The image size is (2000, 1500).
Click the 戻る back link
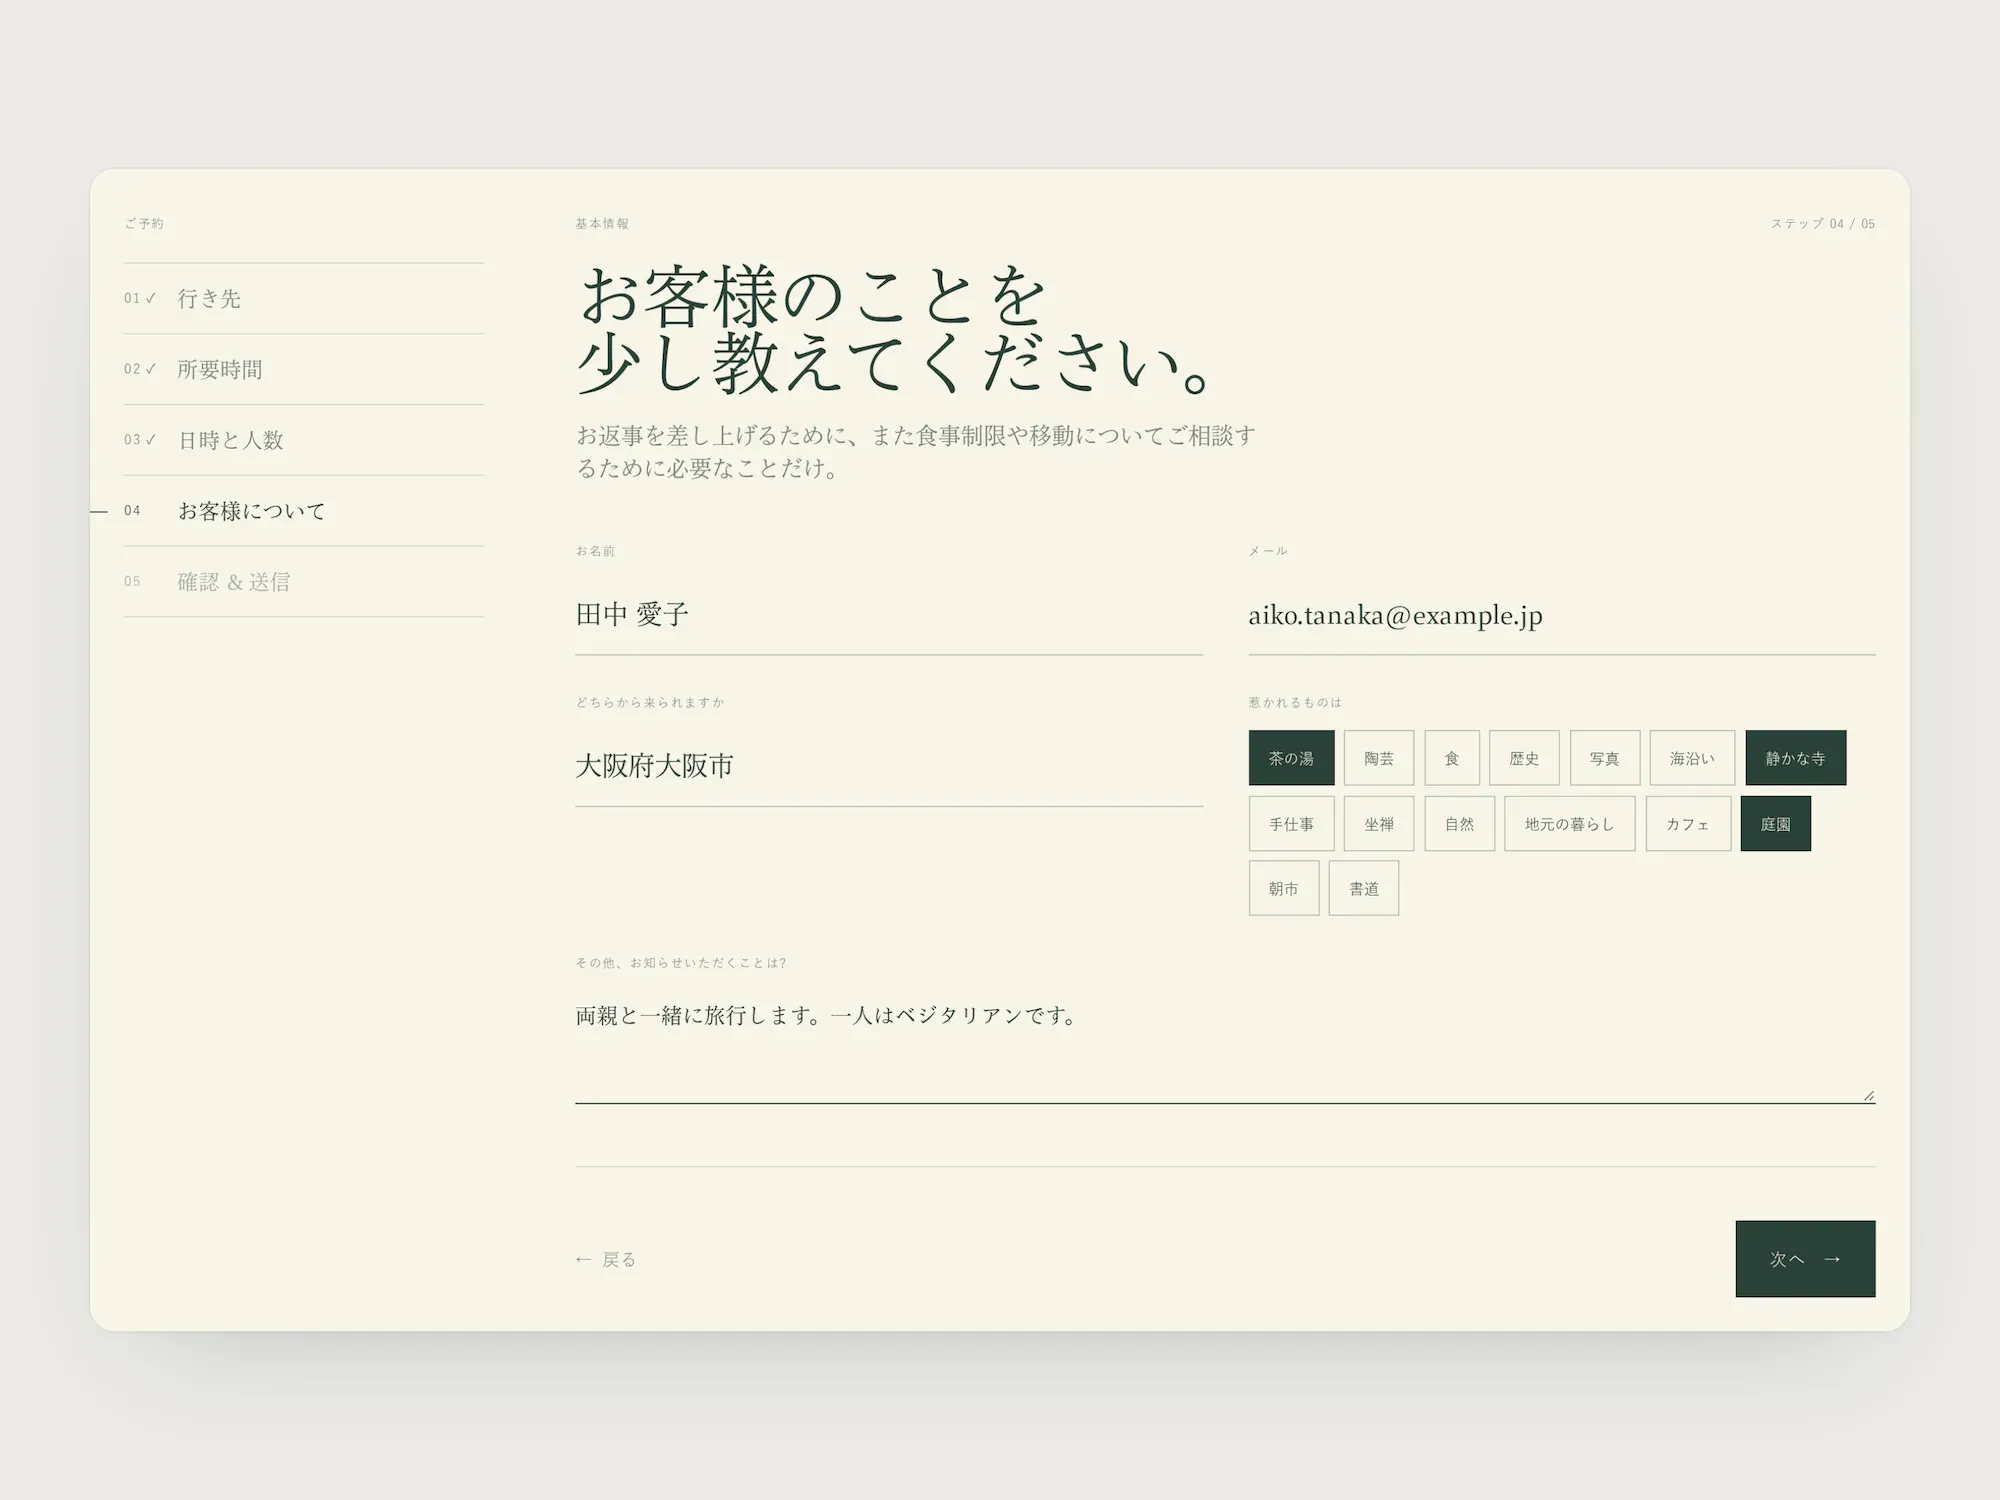[x=606, y=1259]
